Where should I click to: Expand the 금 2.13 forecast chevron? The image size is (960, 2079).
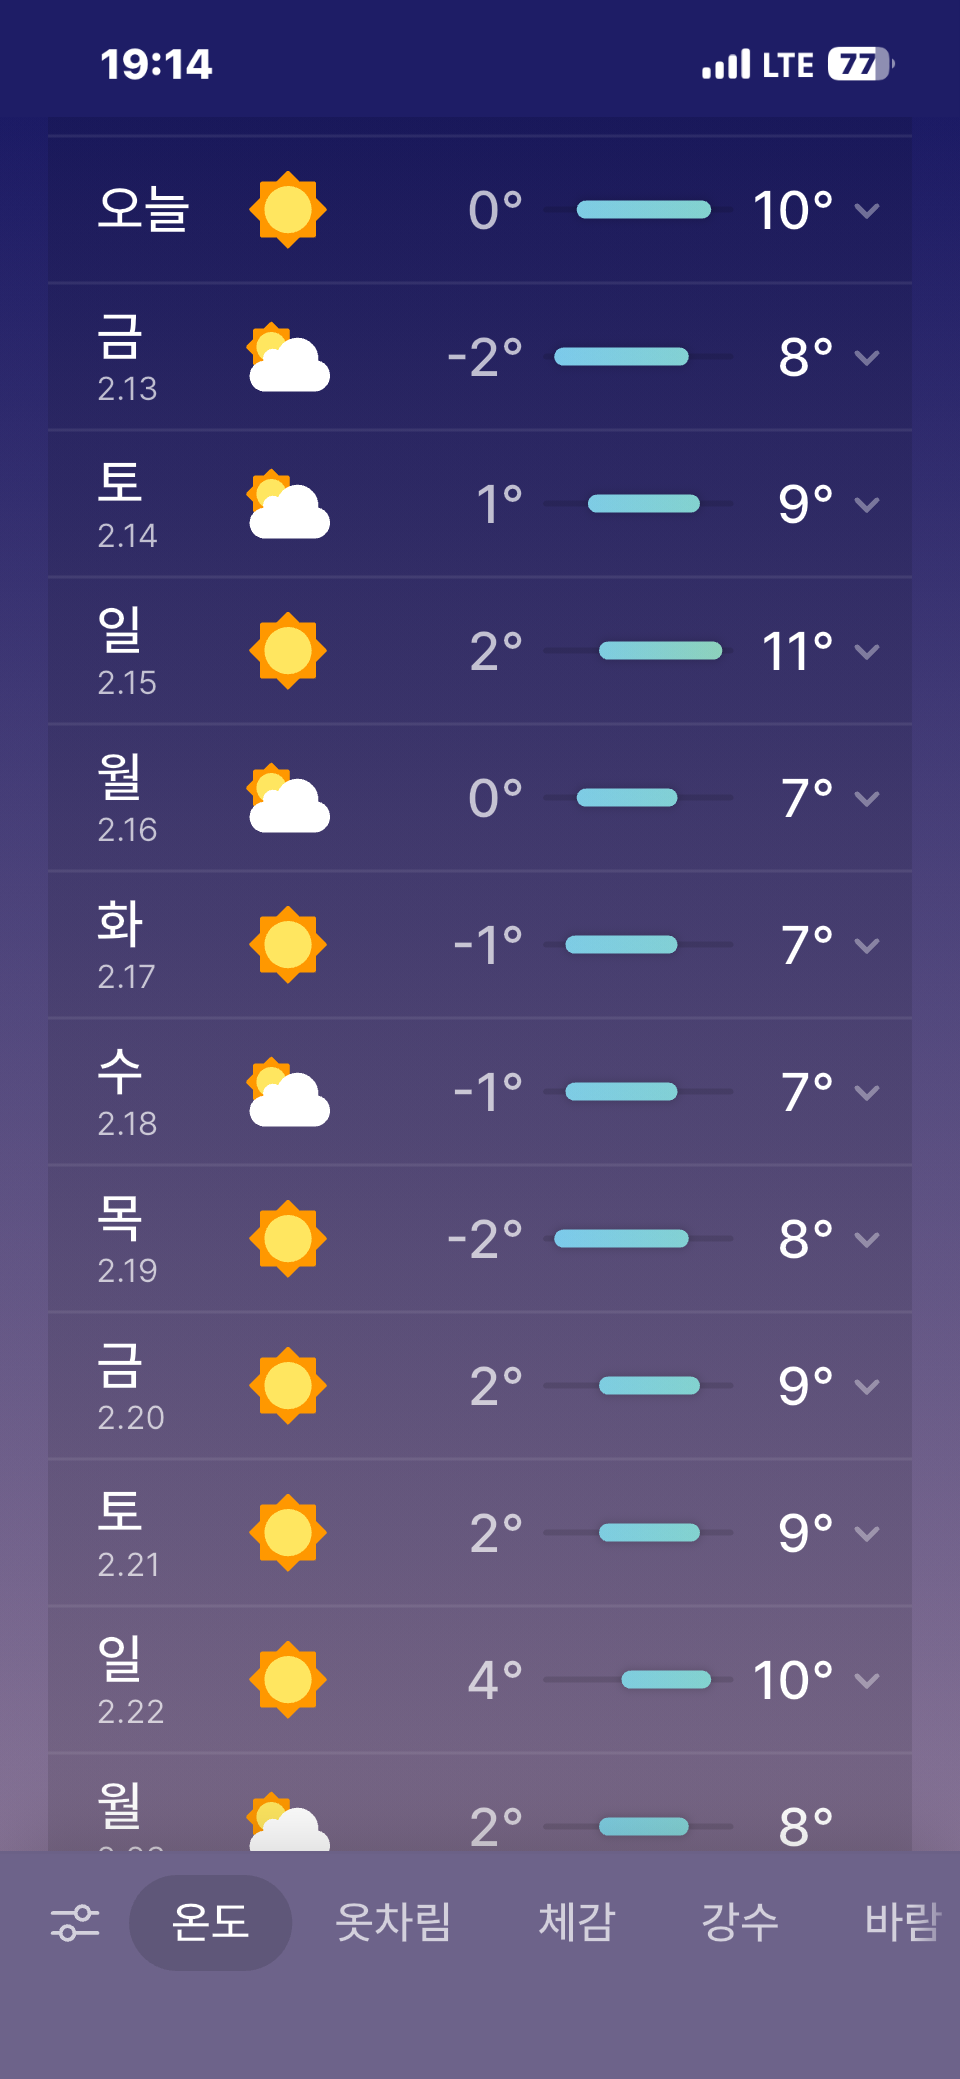coord(867,358)
